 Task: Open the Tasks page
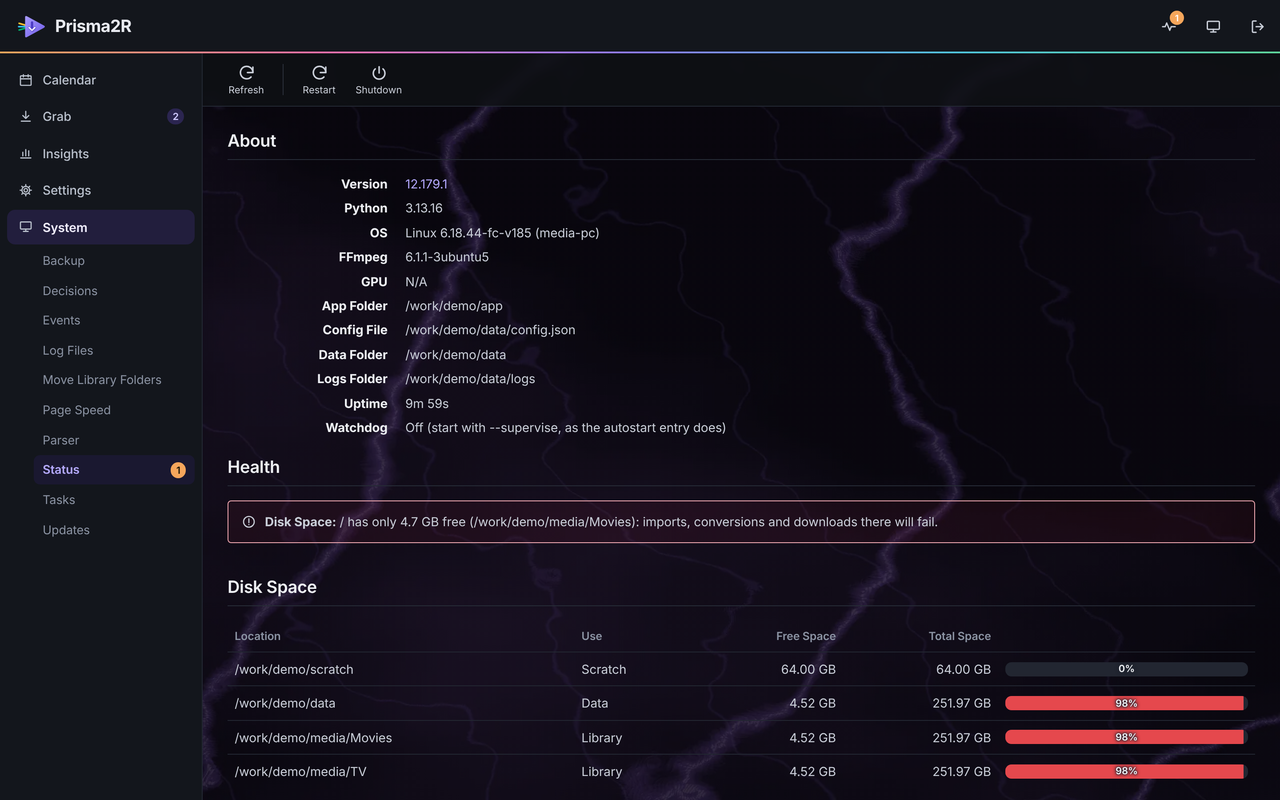[x=59, y=500]
